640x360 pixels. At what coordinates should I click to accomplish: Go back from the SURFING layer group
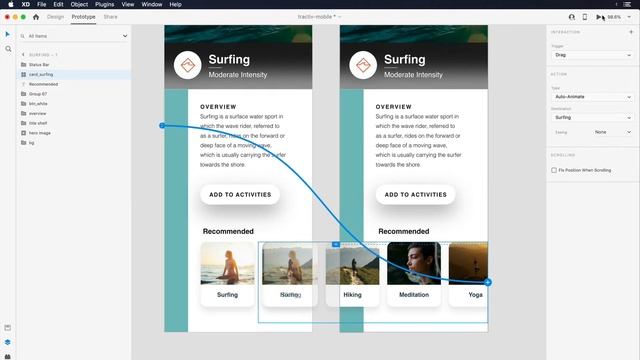click(23, 55)
